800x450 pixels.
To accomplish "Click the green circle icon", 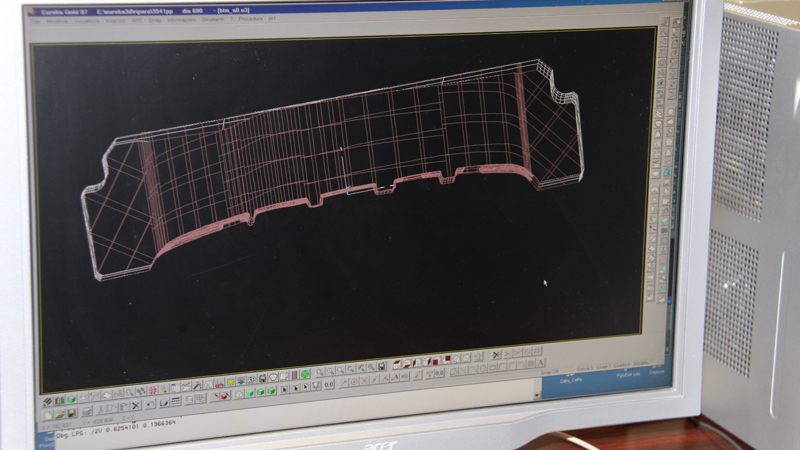I will (305, 374).
